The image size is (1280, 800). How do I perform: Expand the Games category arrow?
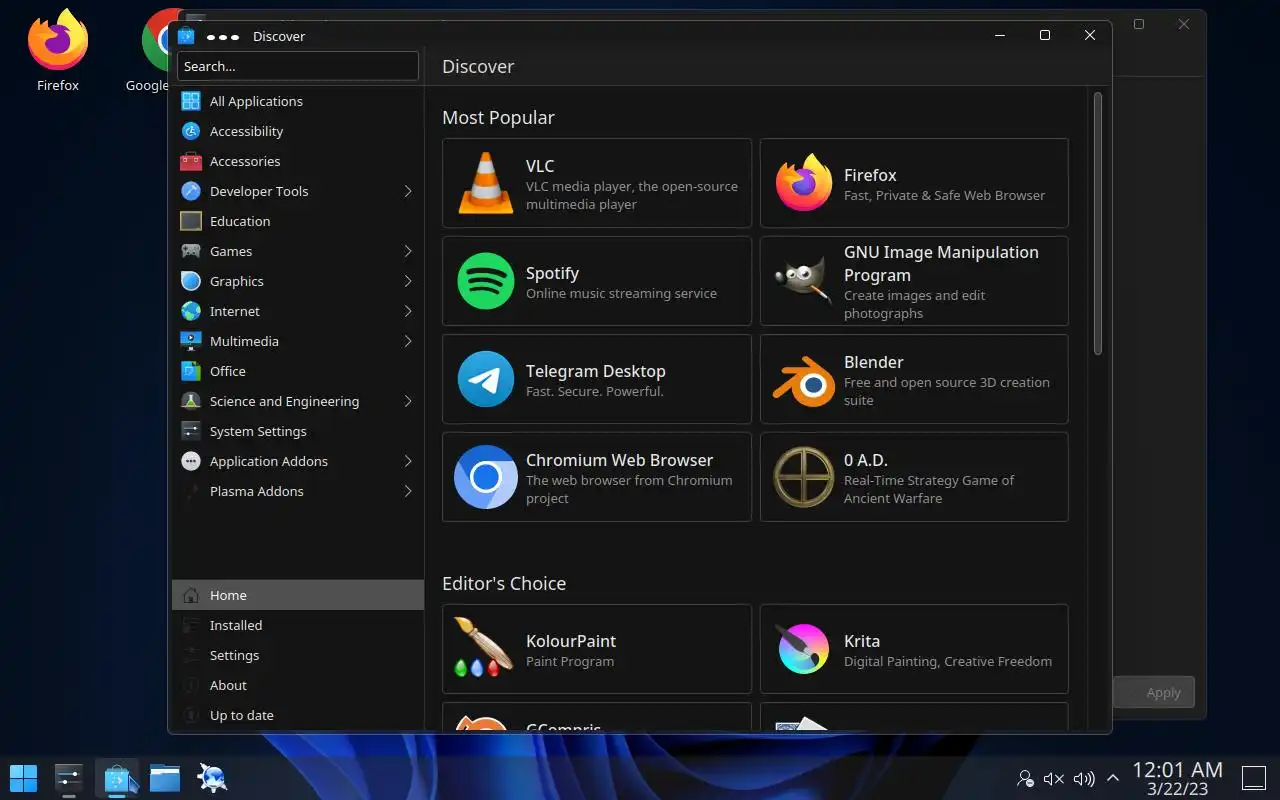pos(408,251)
